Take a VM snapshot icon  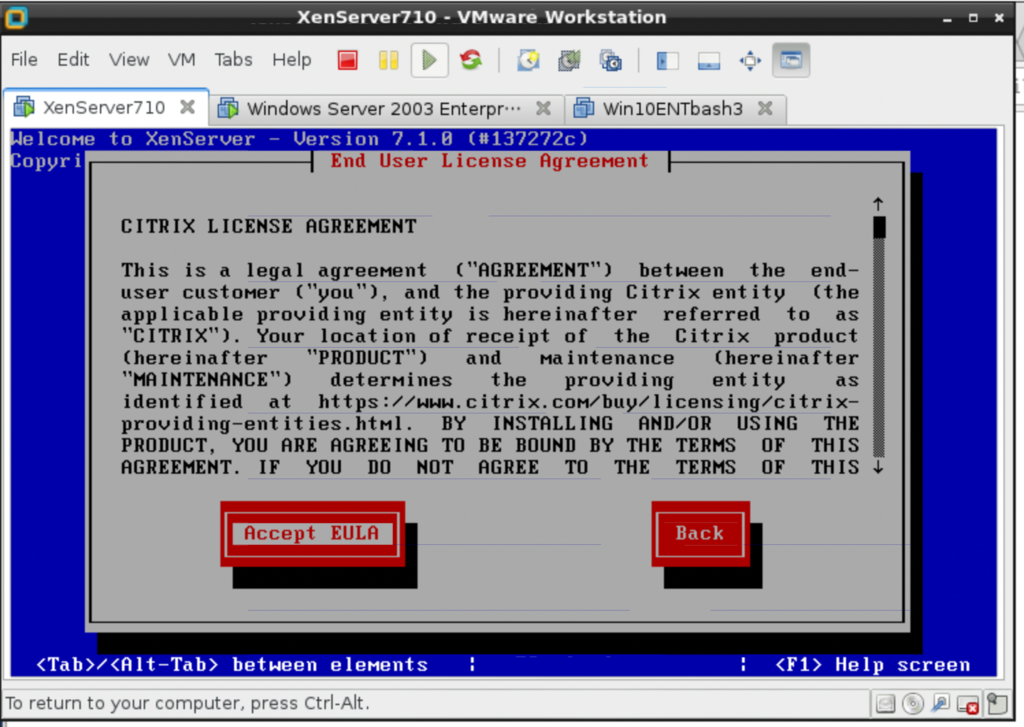(x=528, y=61)
